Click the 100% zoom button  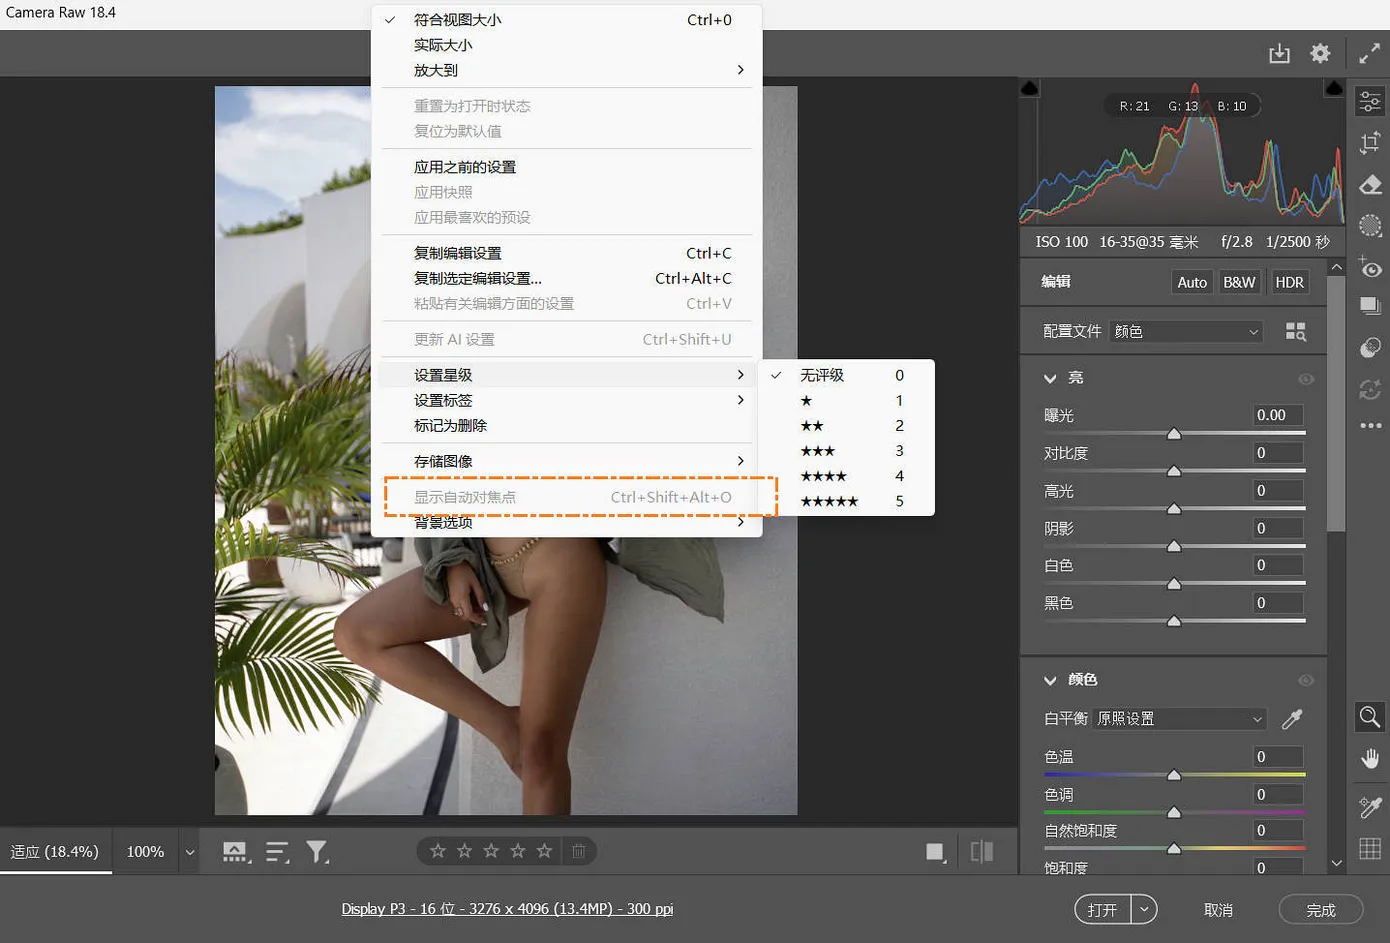coord(145,852)
